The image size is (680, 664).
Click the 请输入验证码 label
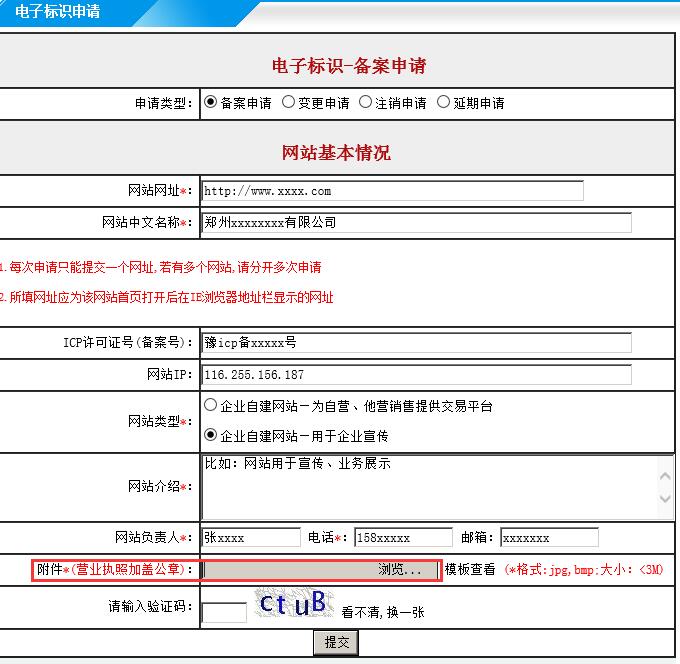[150, 606]
